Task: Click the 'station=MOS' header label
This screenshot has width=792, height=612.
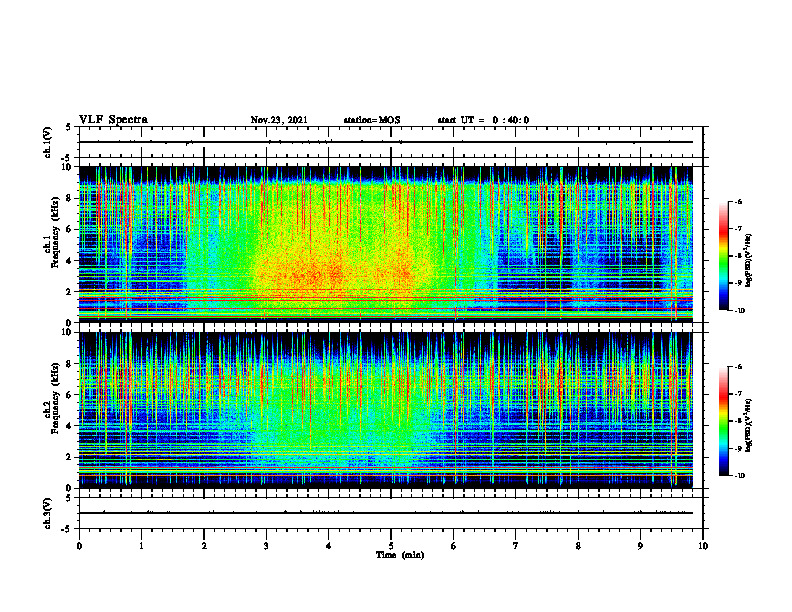Action: [x=372, y=120]
